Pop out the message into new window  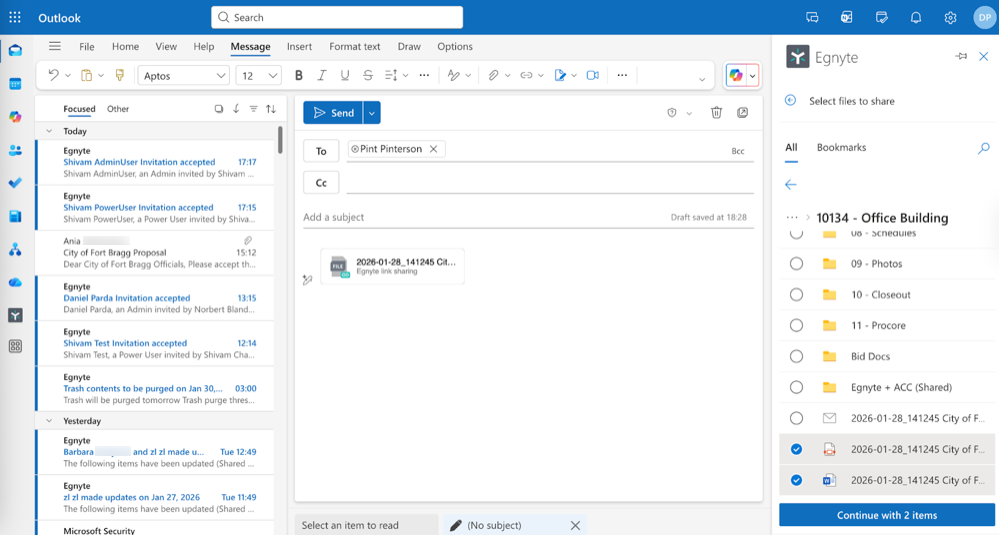pos(742,113)
